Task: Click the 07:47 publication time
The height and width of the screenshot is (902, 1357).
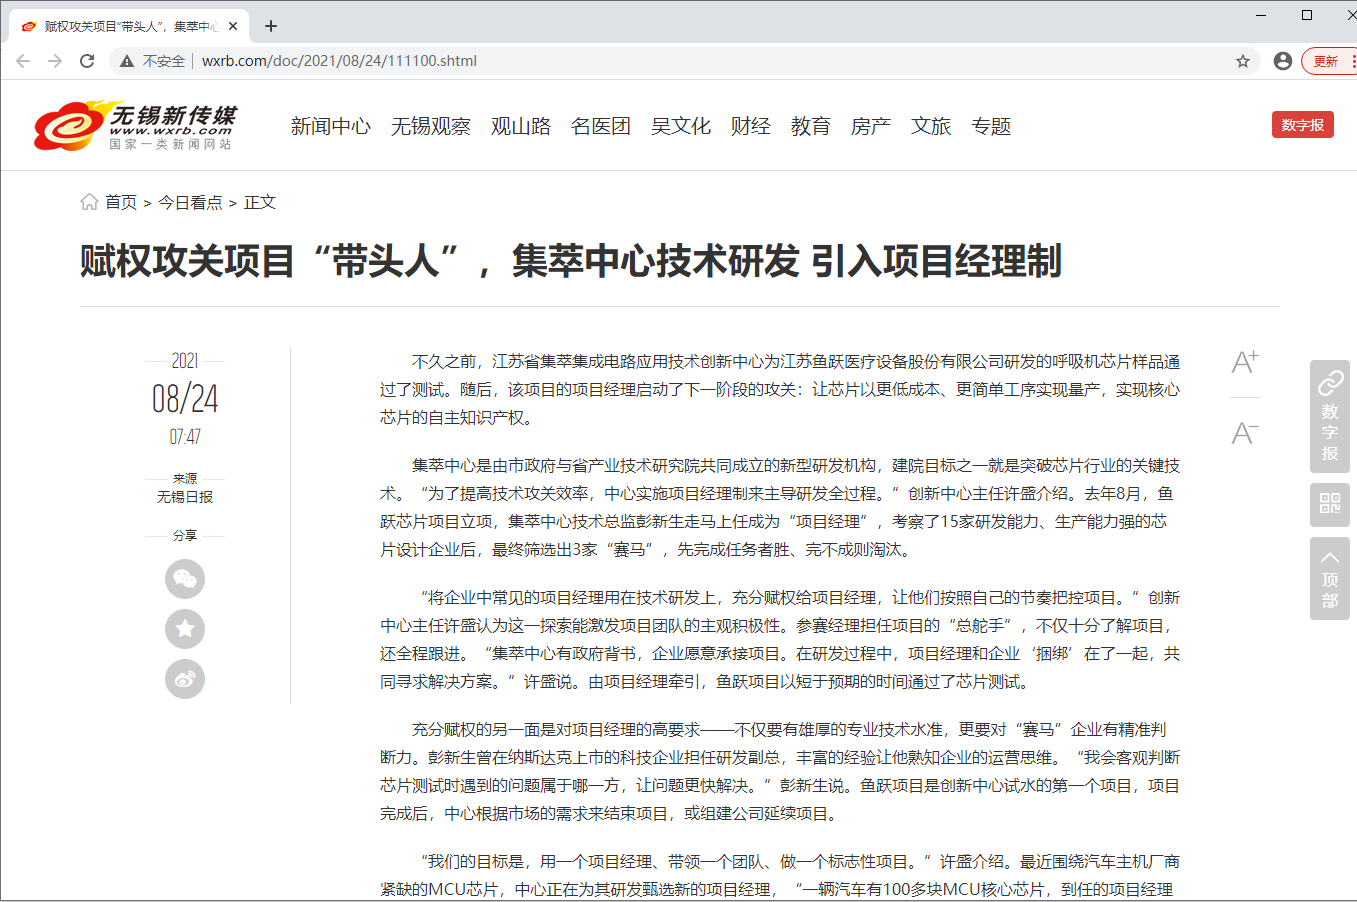Action: point(185,437)
